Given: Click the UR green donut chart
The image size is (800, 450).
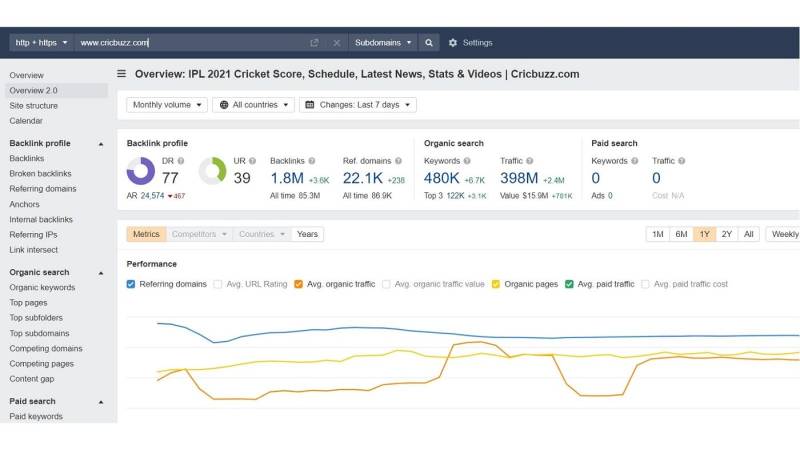Looking at the screenshot, I should pos(213,171).
